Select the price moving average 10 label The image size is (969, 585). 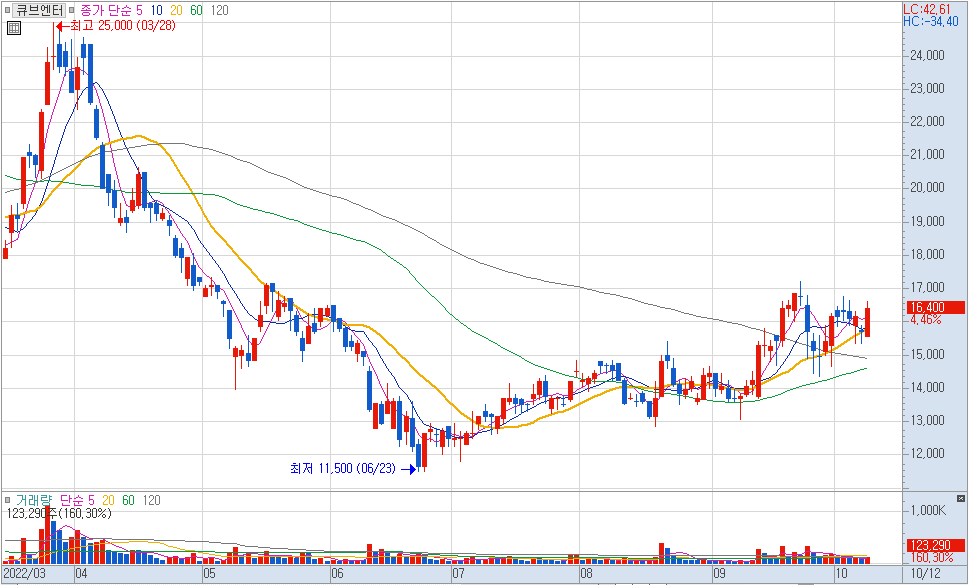point(156,11)
